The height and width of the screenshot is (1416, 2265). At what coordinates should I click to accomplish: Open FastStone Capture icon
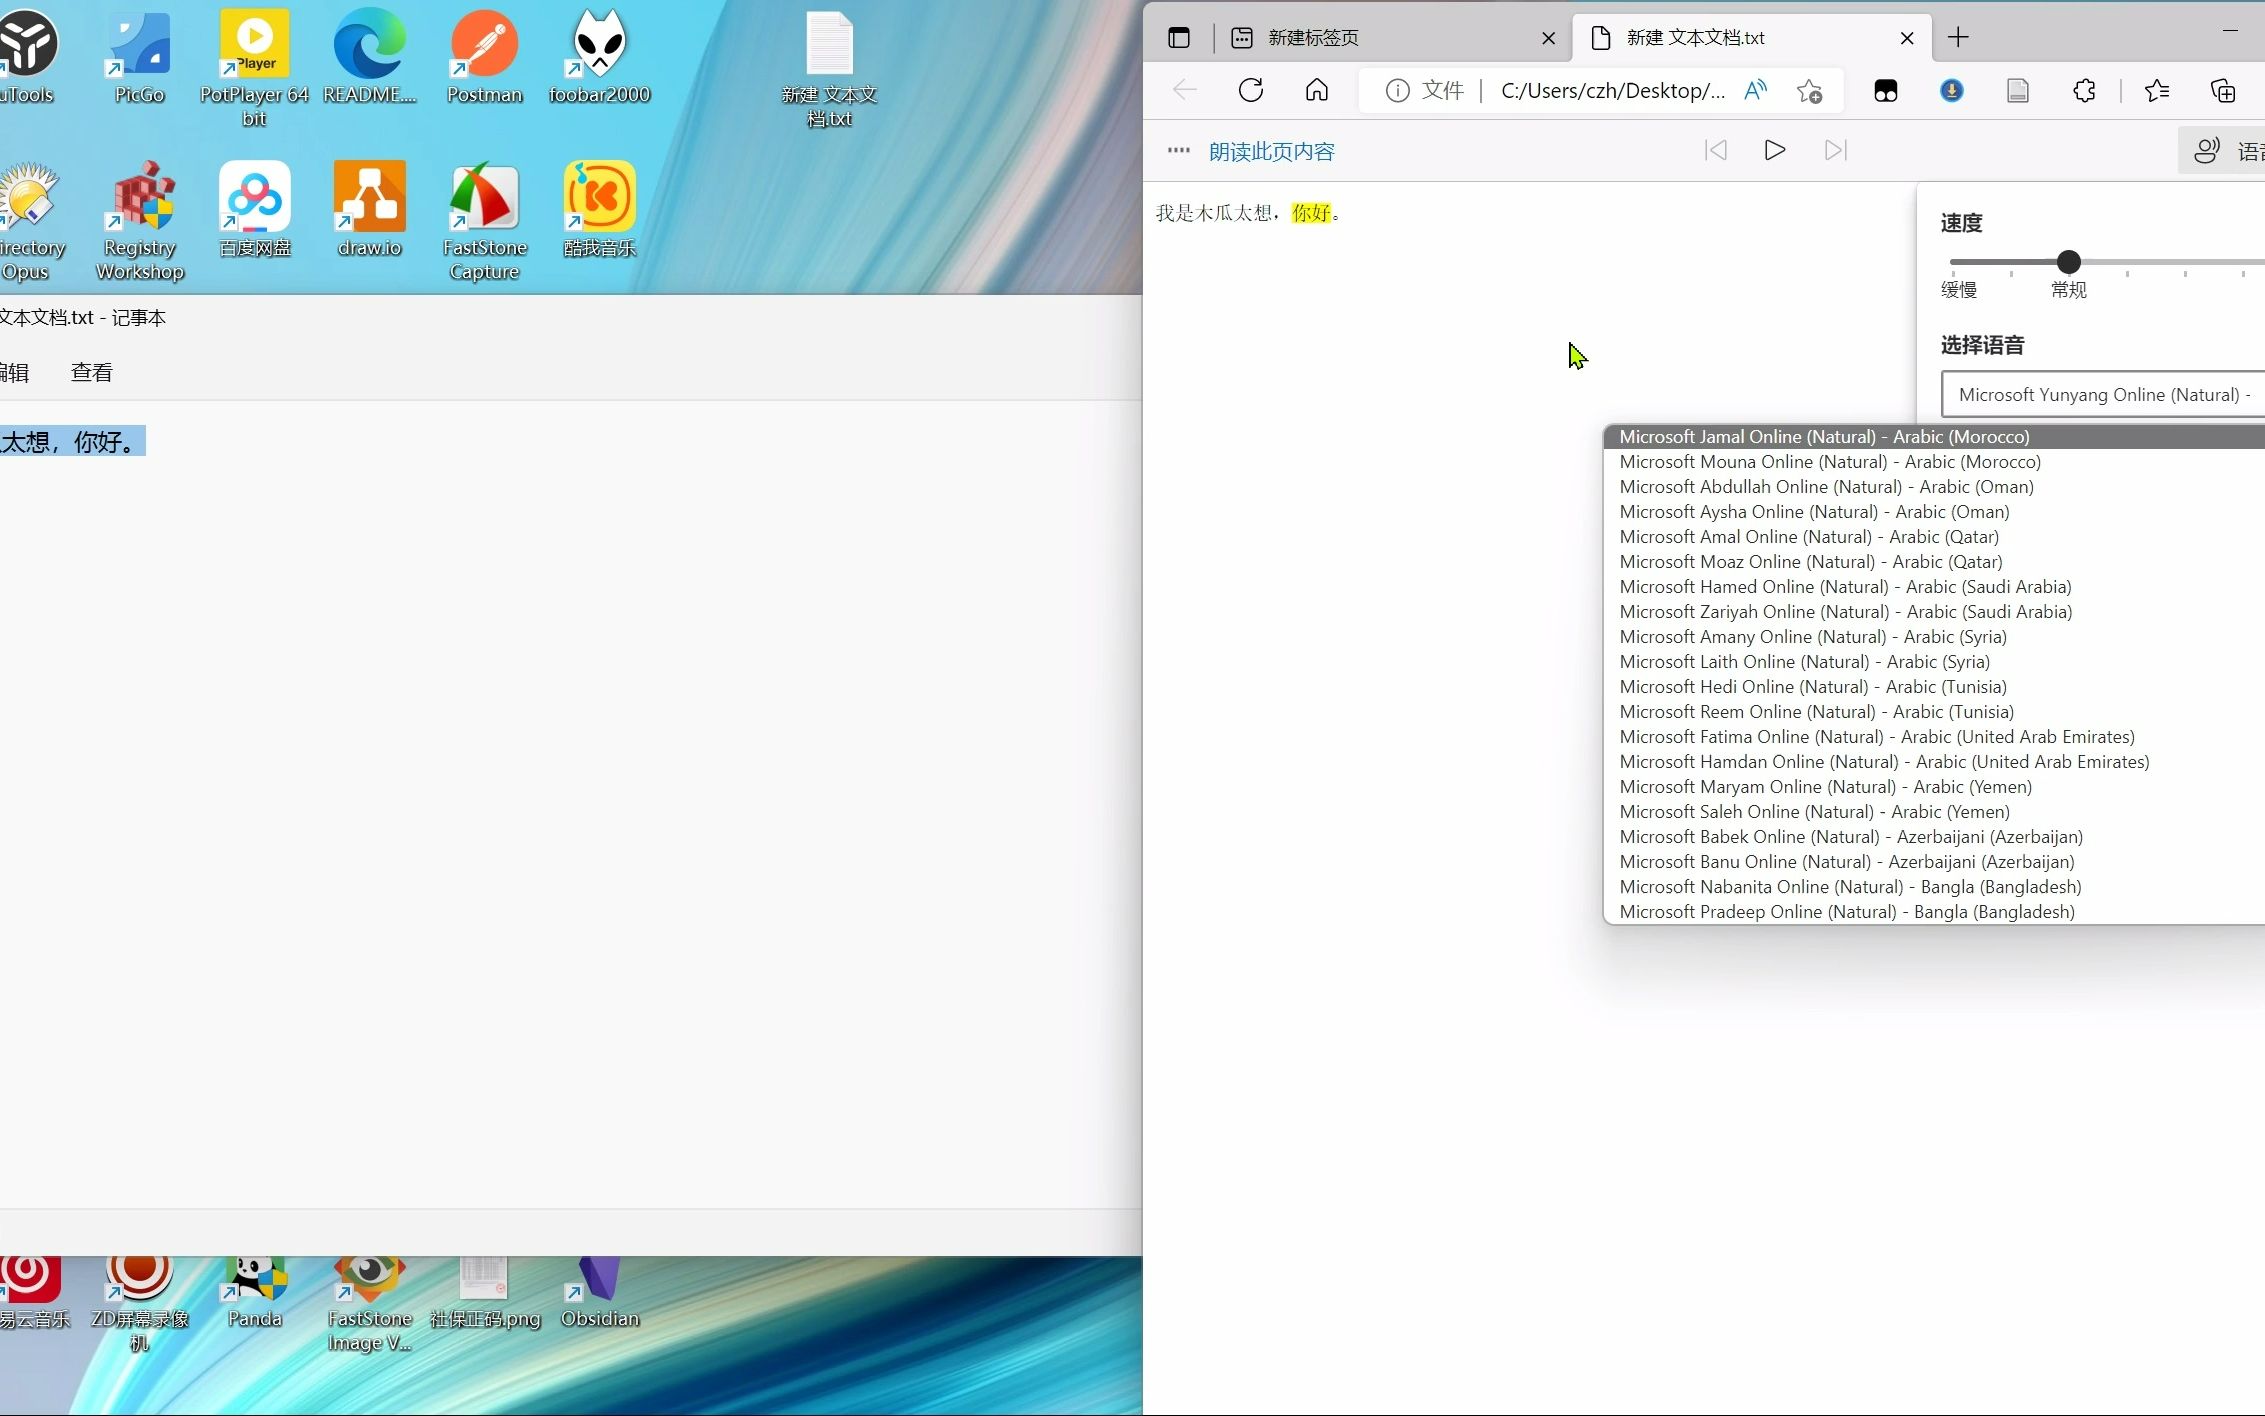[484, 212]
